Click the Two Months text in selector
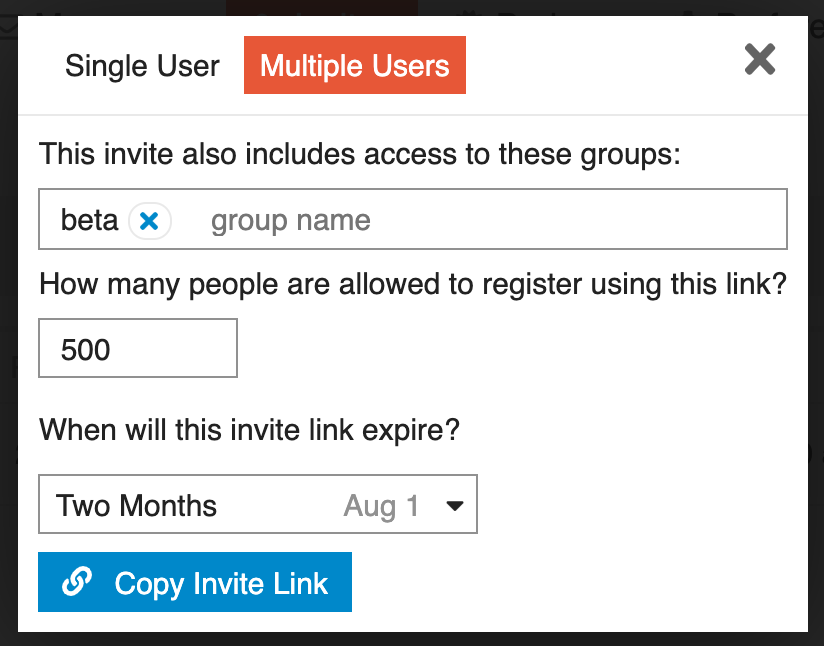The height and width of the screenshot is (646, 824). [x=137, y=505]
